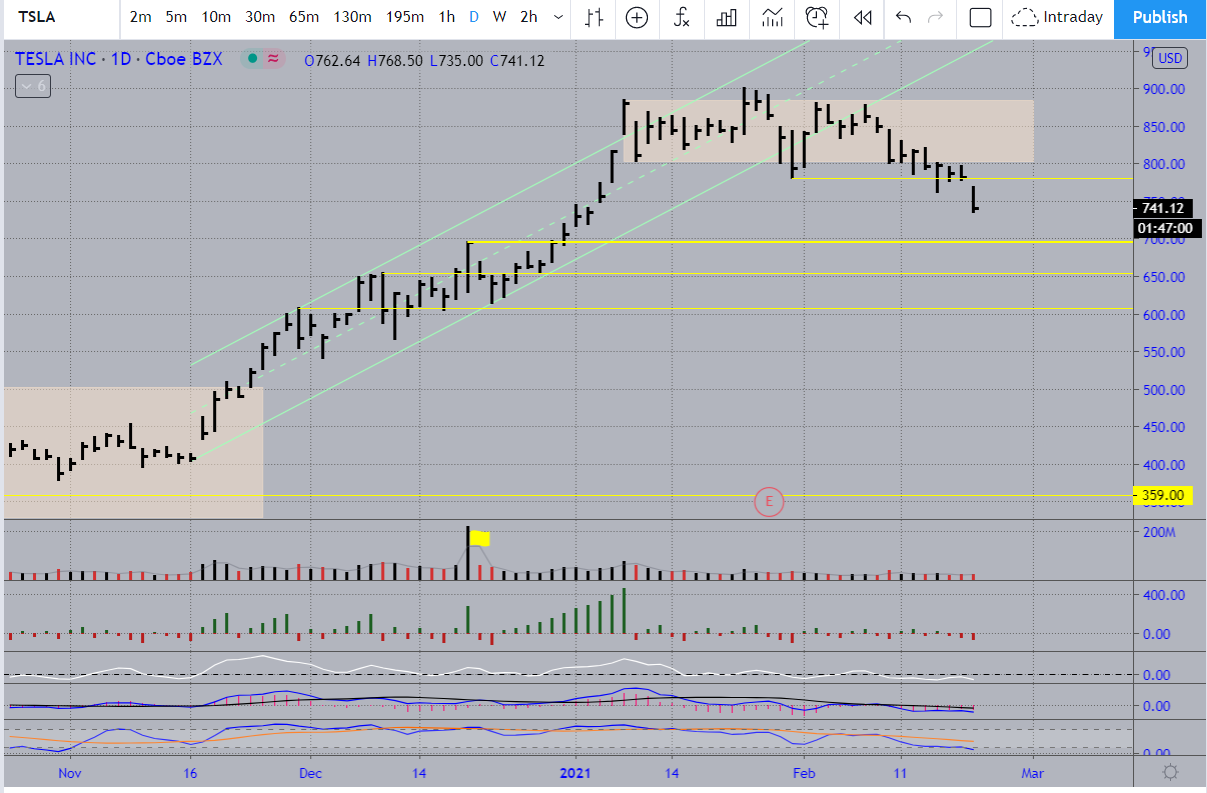Open the bar style chart type selector

(x=595, y=17)
